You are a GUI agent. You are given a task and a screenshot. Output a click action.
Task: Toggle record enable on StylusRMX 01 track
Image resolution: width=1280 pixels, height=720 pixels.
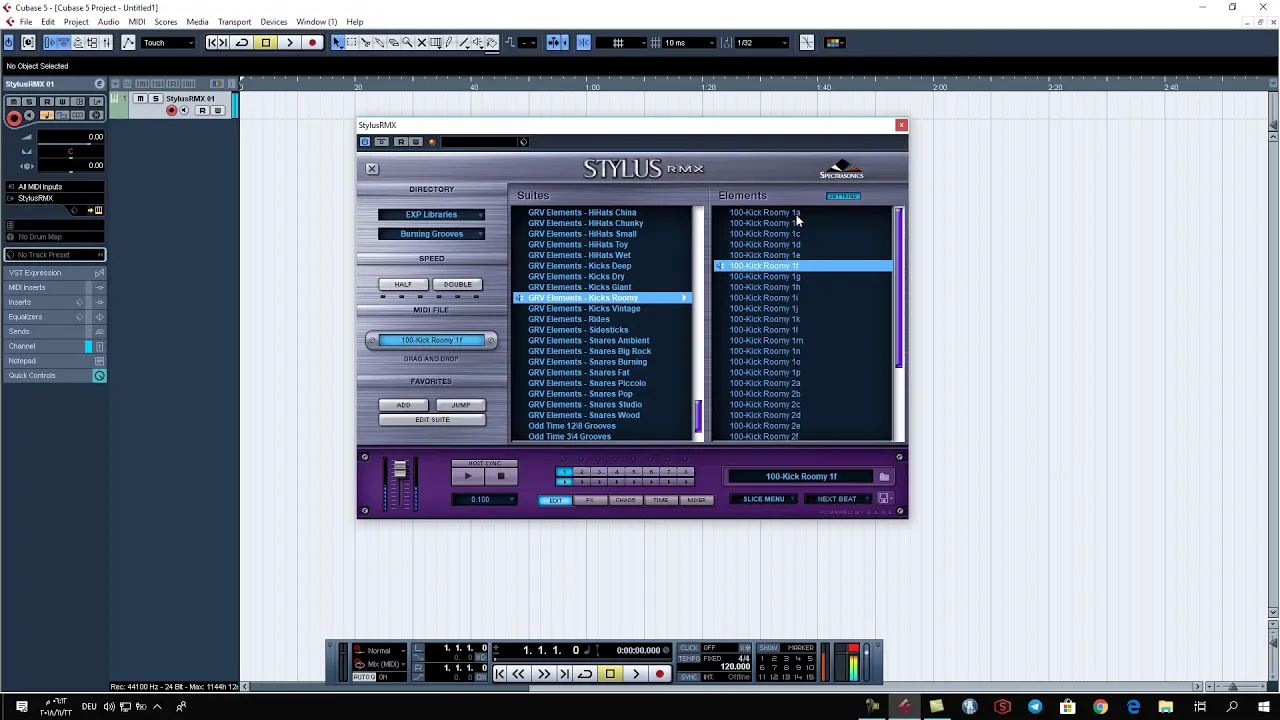tap(171, 110)
